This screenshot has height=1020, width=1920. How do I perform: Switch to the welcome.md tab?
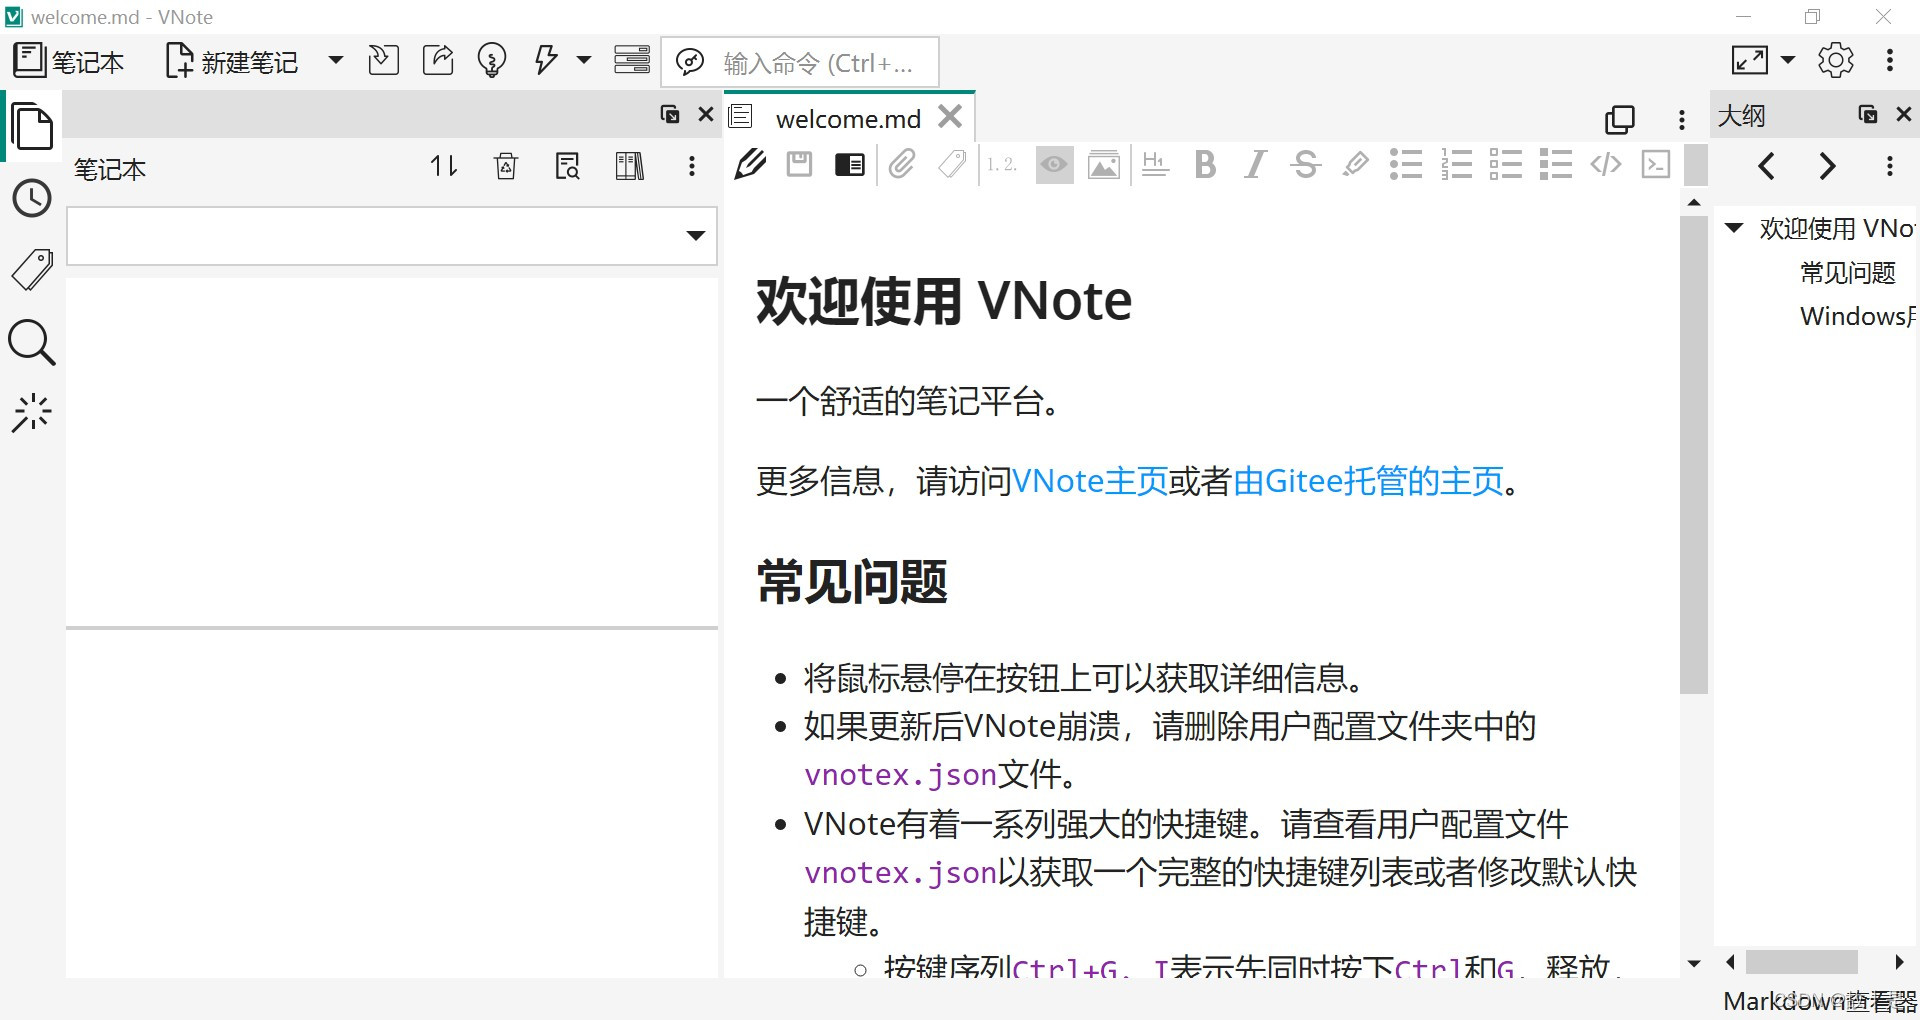coord(848,118)
